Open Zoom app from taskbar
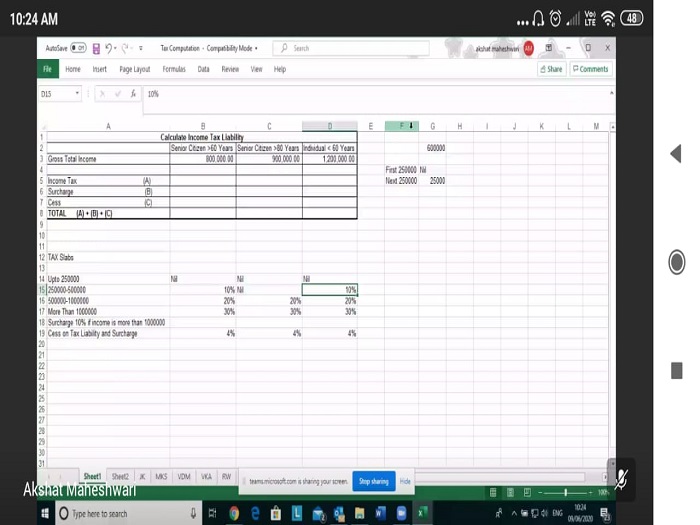The height and width of the screenshot is (525, 700). (x=401, y=514)
